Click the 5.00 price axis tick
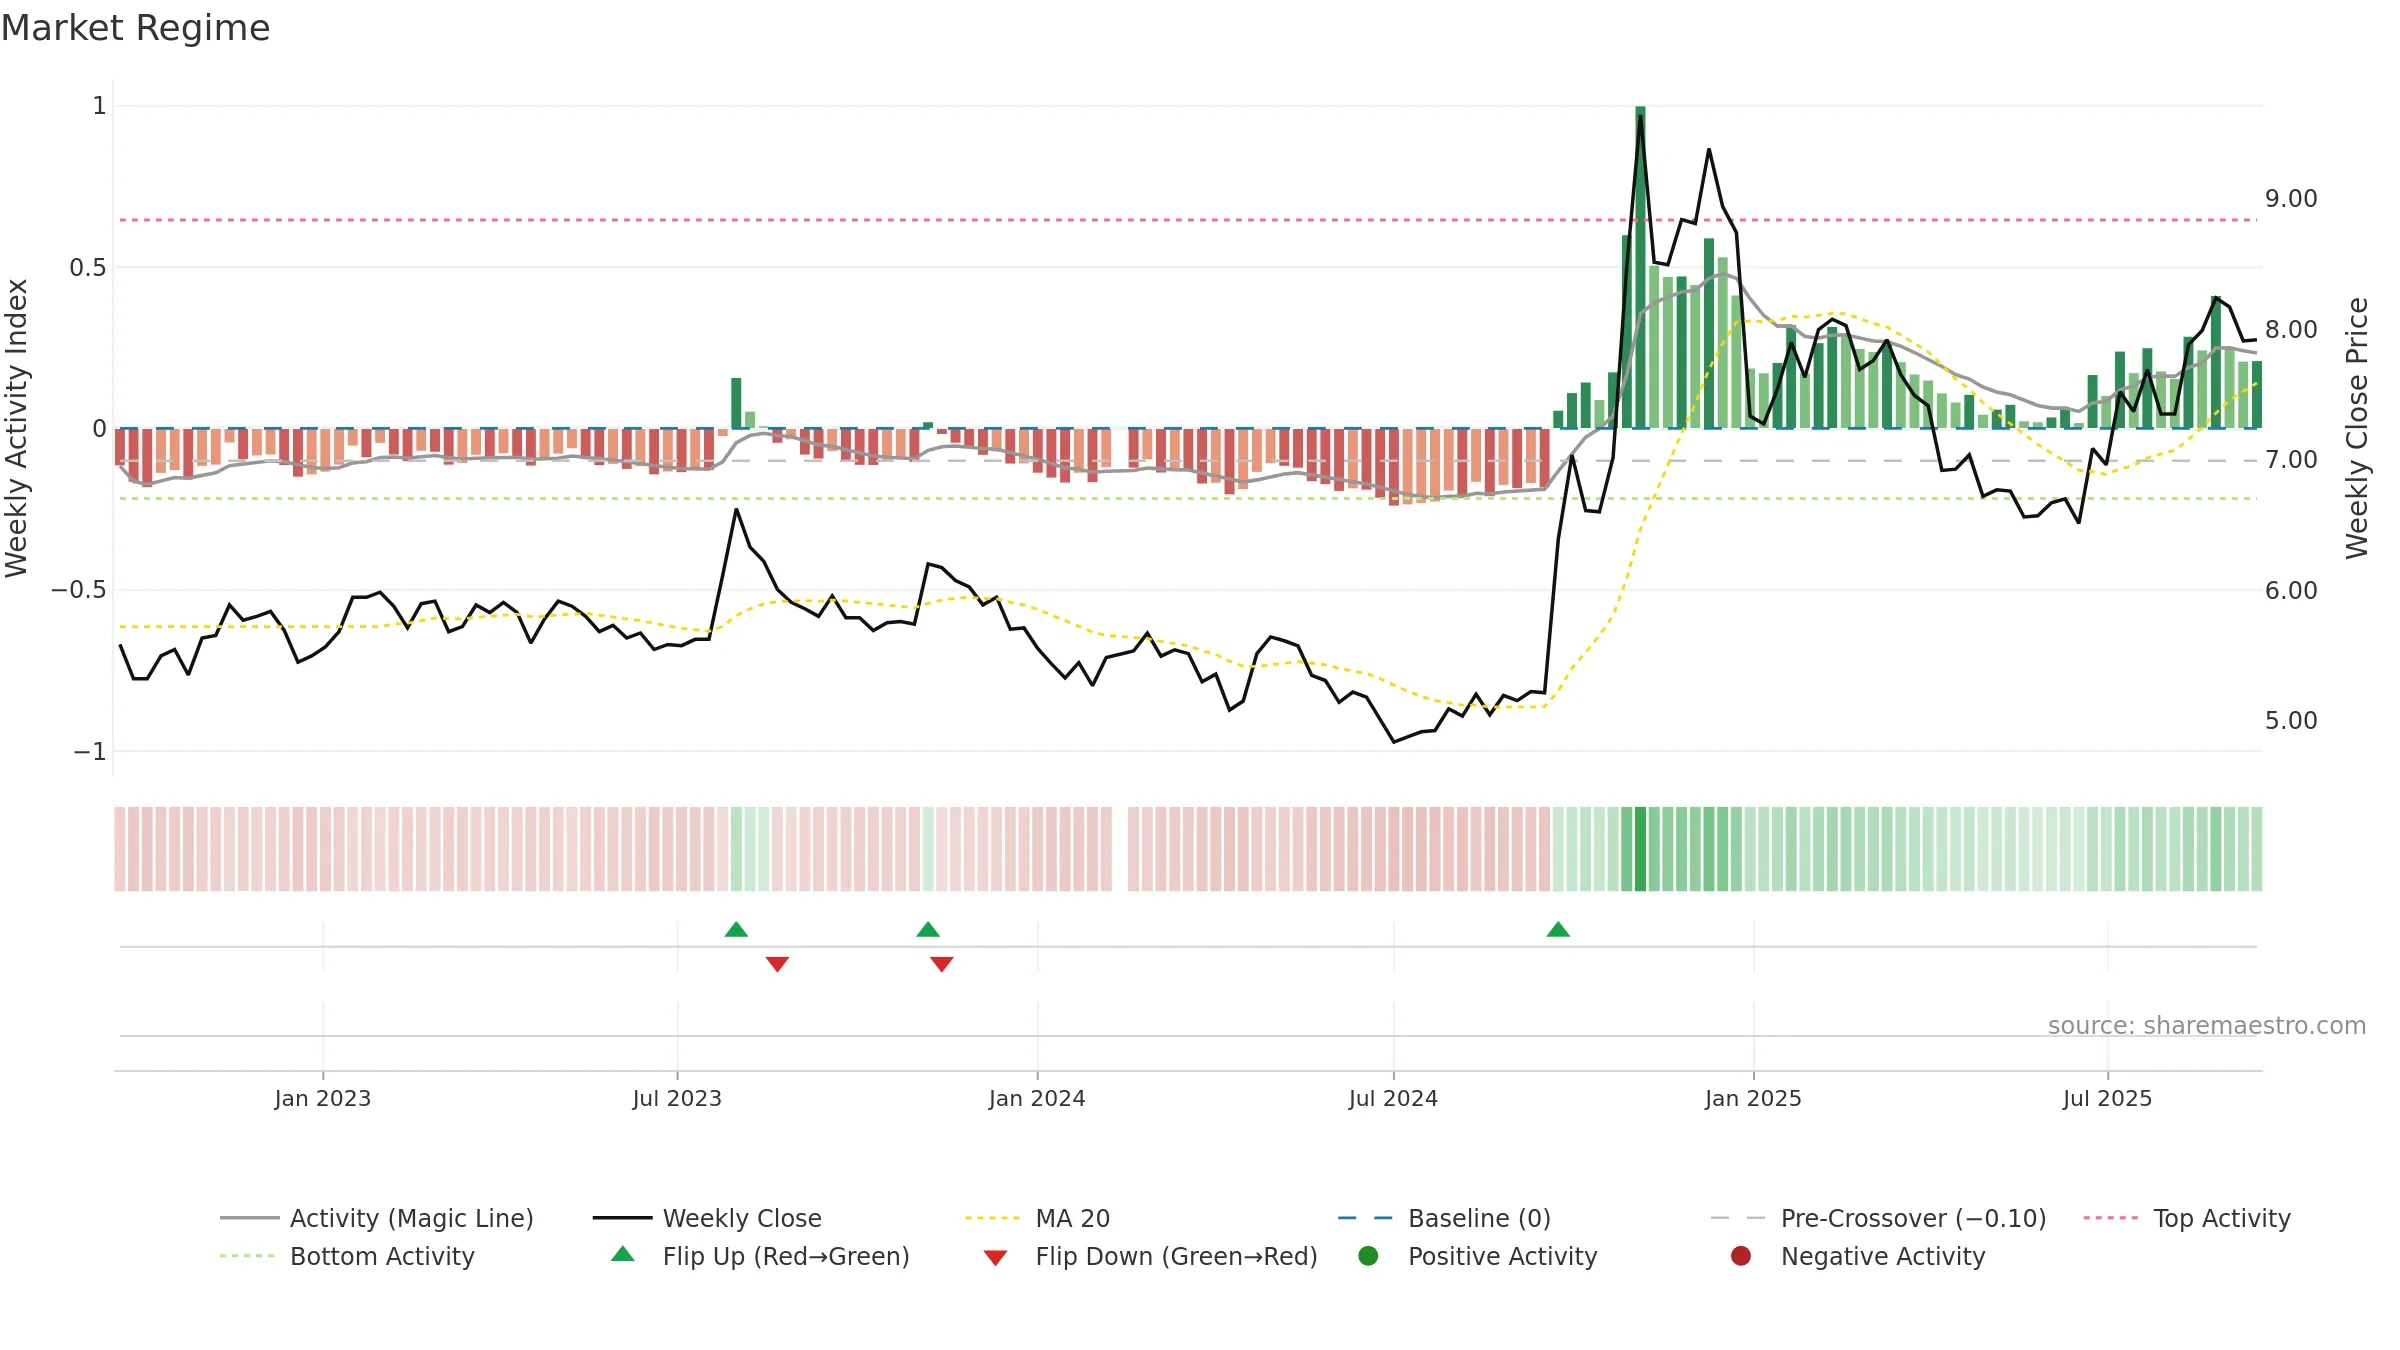This screenshot has width=2400, height=1350. [x=2291, y=721]
